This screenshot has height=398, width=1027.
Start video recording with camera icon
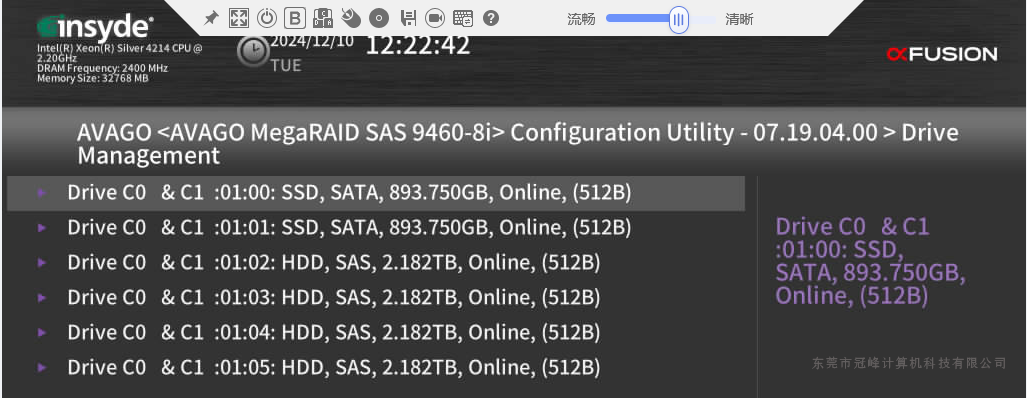tap(435, 18)
